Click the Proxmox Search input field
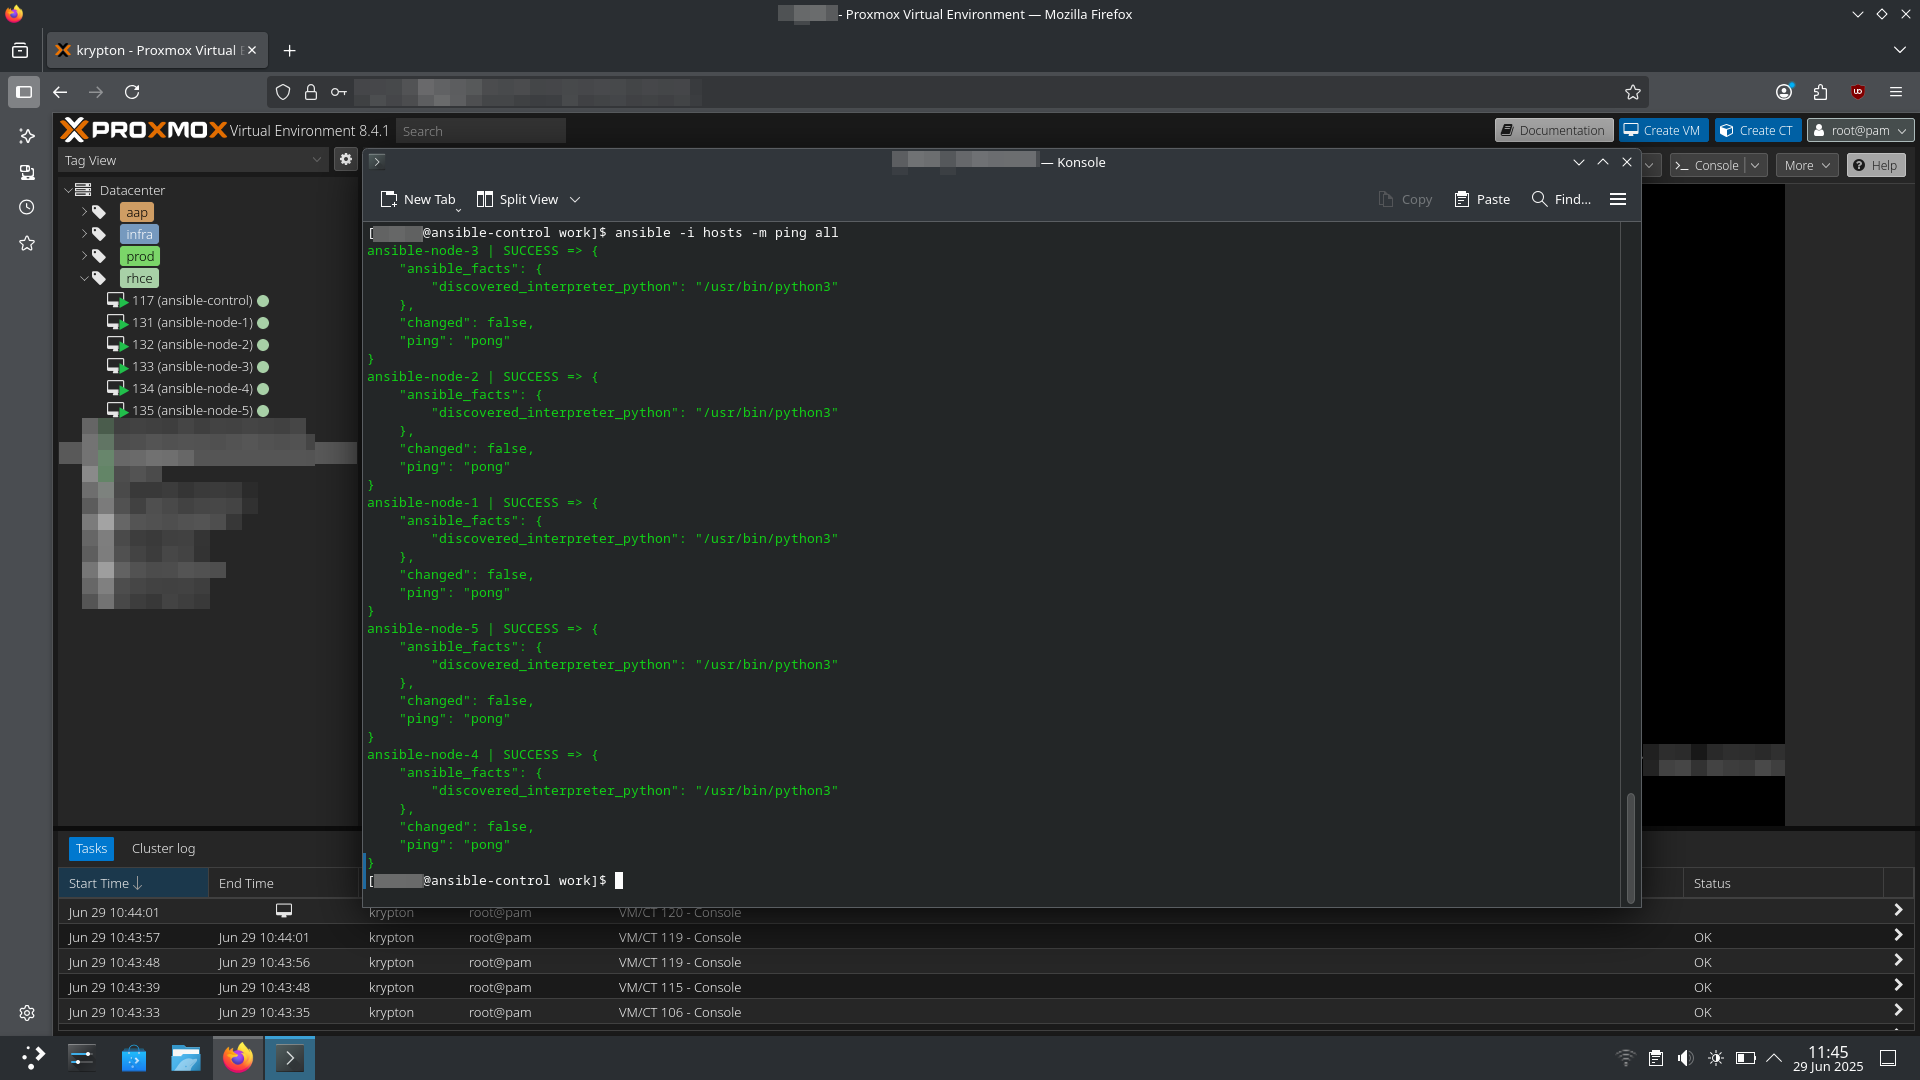Screen dimensions: 1920x1080 [480, 131]
